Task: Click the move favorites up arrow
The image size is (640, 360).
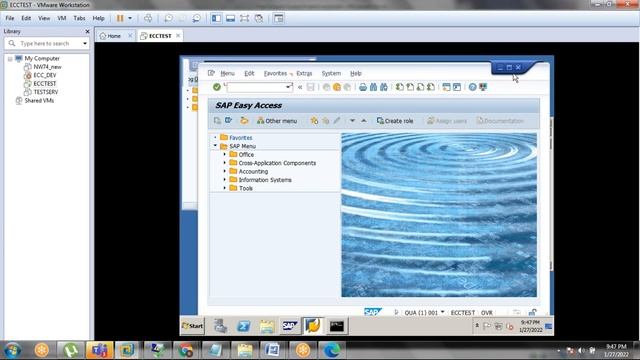Action: tap(364, 121)
